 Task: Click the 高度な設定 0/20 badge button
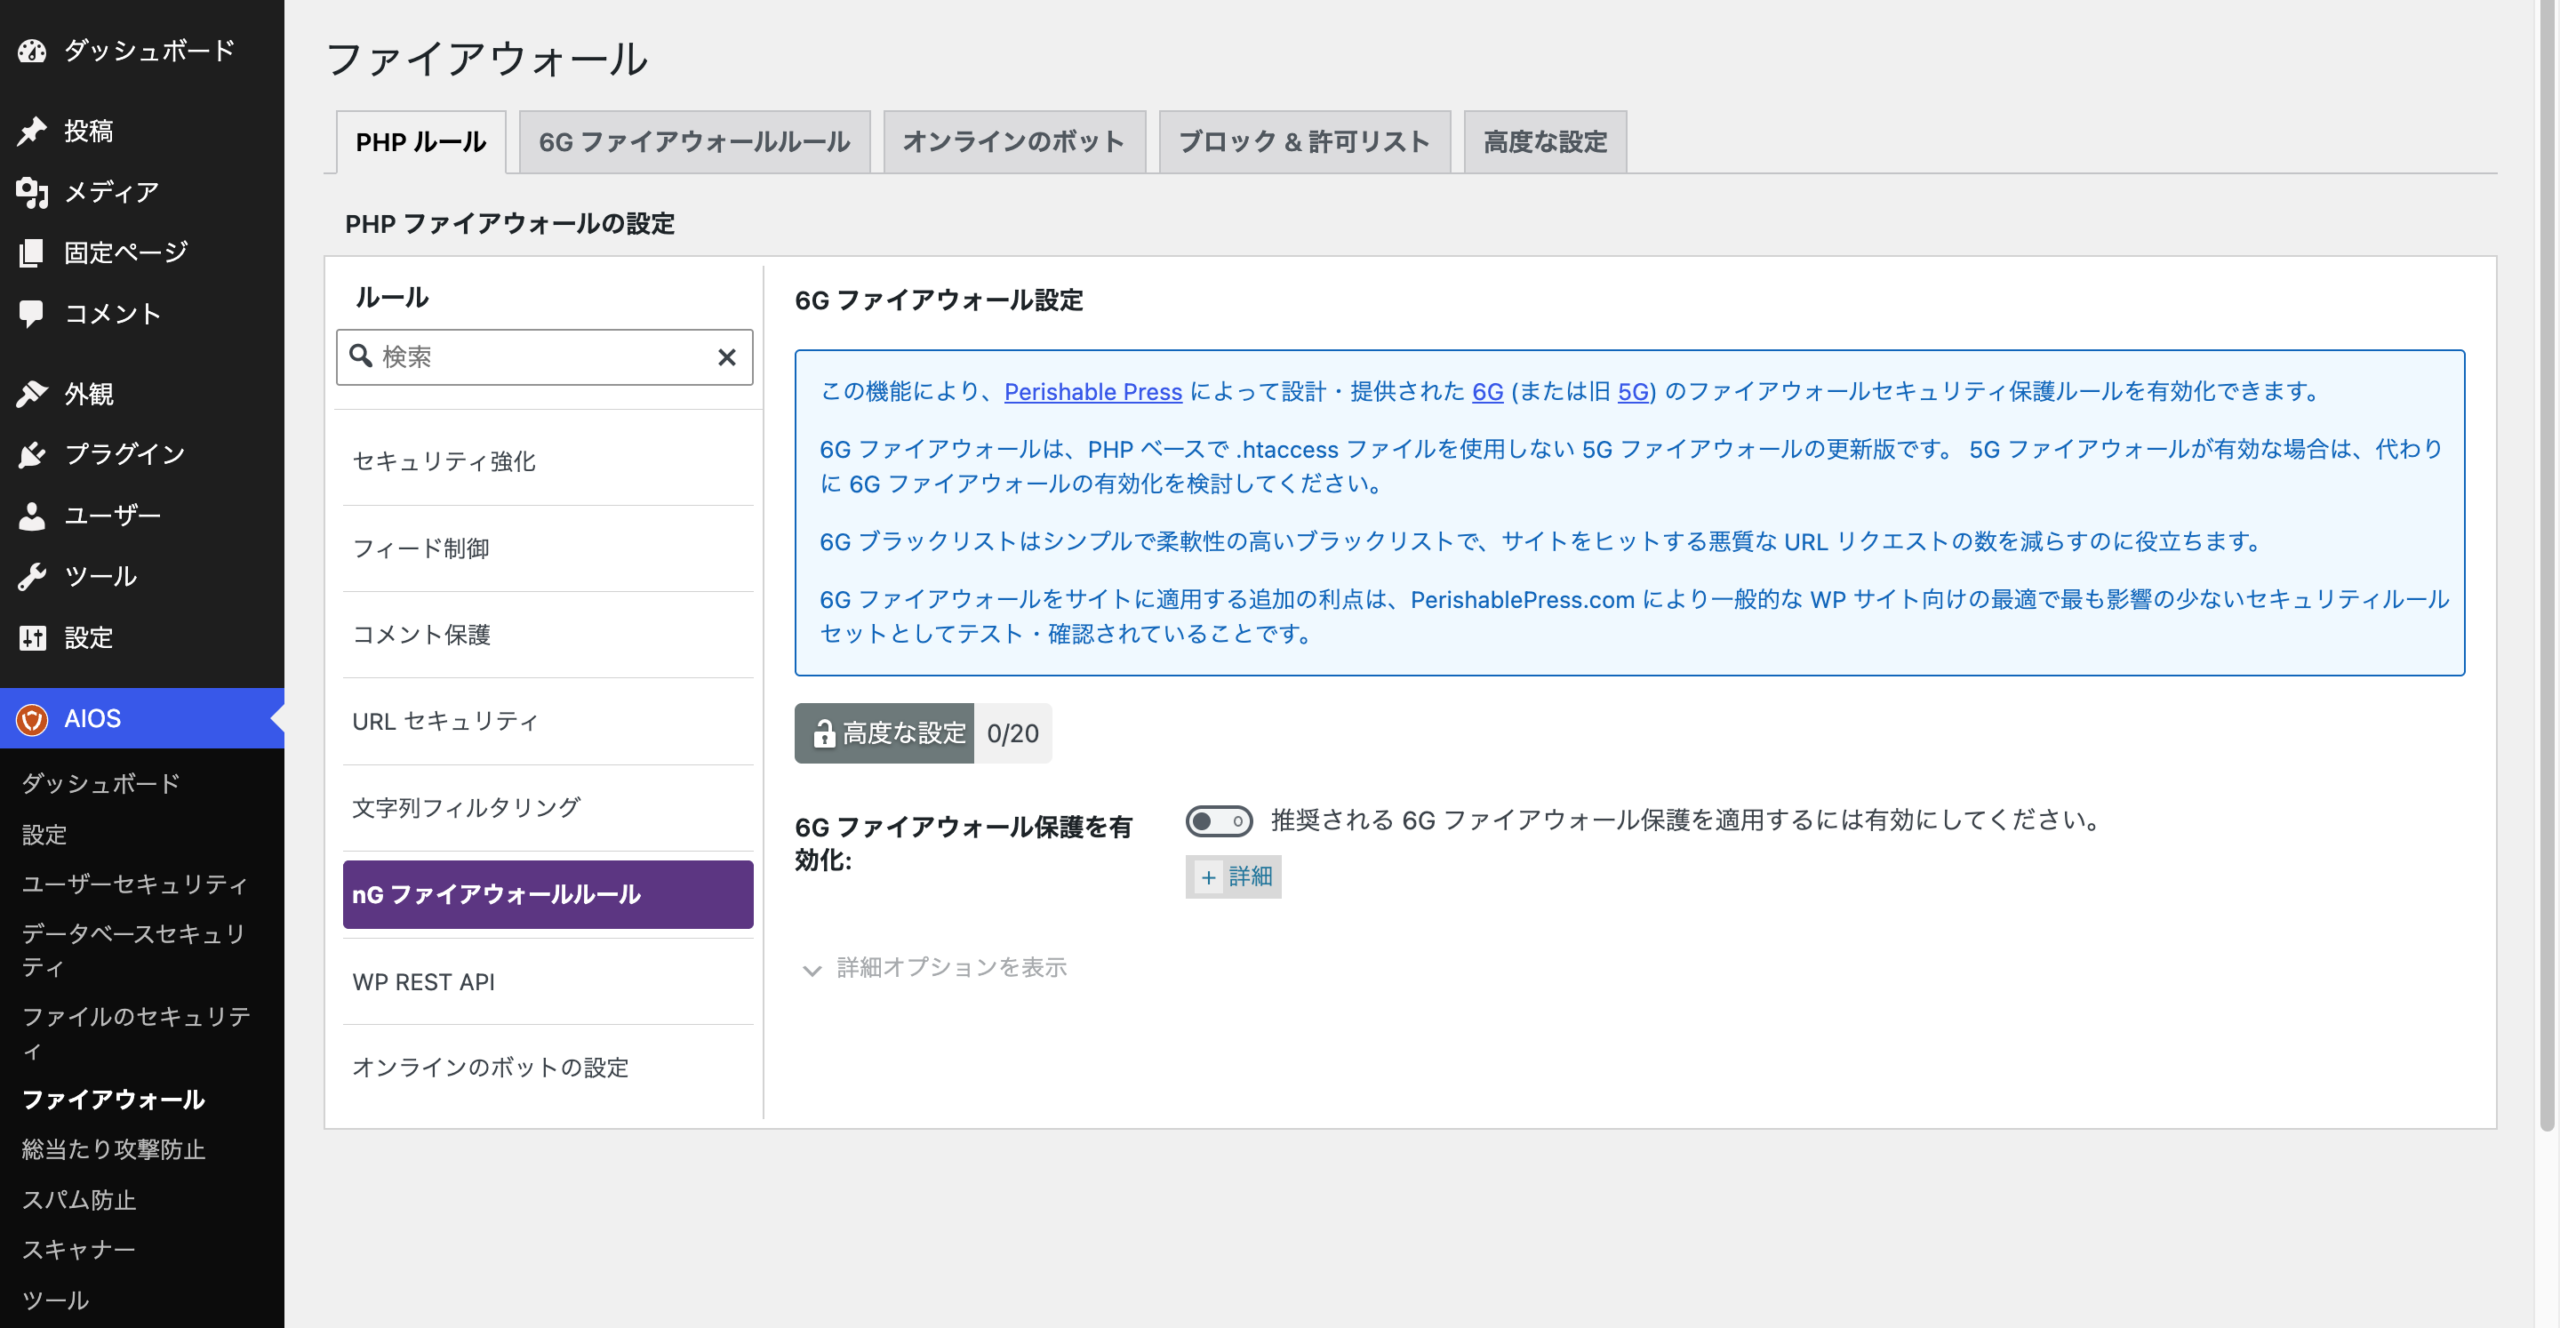(922, 733)
